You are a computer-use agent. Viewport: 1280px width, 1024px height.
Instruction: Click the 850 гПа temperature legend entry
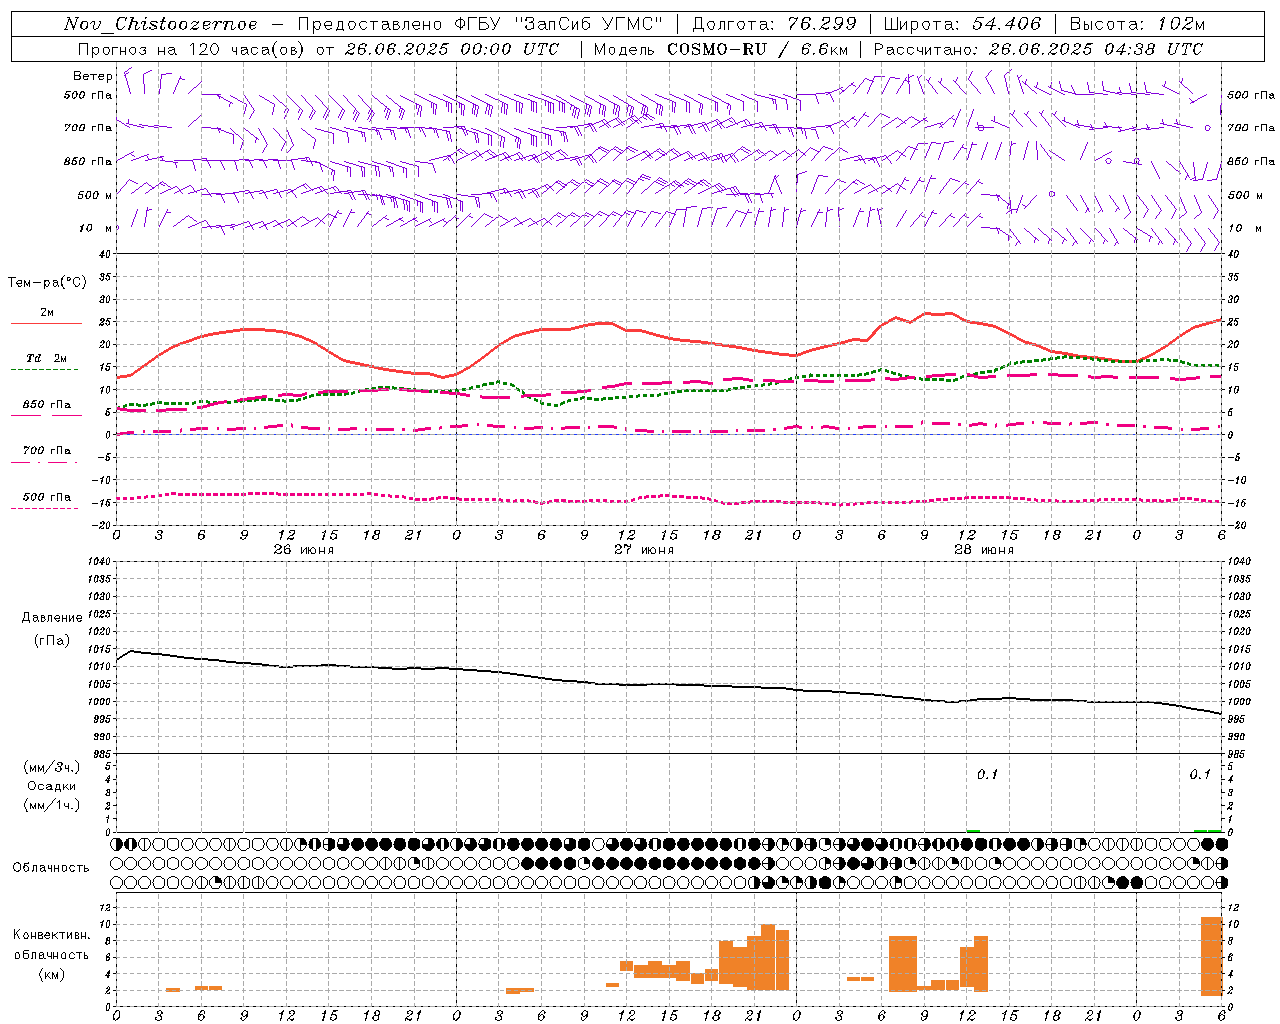pyautogui.click(x=47, y=405)
